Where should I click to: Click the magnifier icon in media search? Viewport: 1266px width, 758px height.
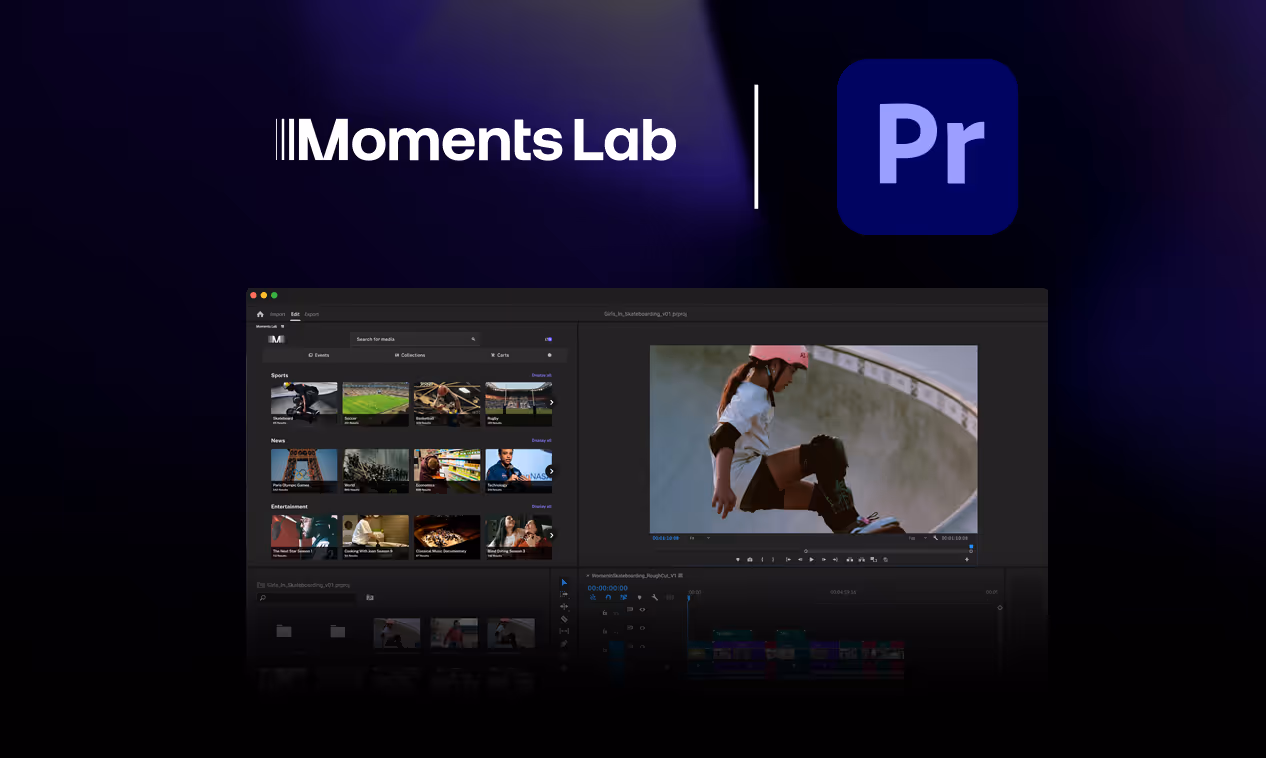[473, 339]
